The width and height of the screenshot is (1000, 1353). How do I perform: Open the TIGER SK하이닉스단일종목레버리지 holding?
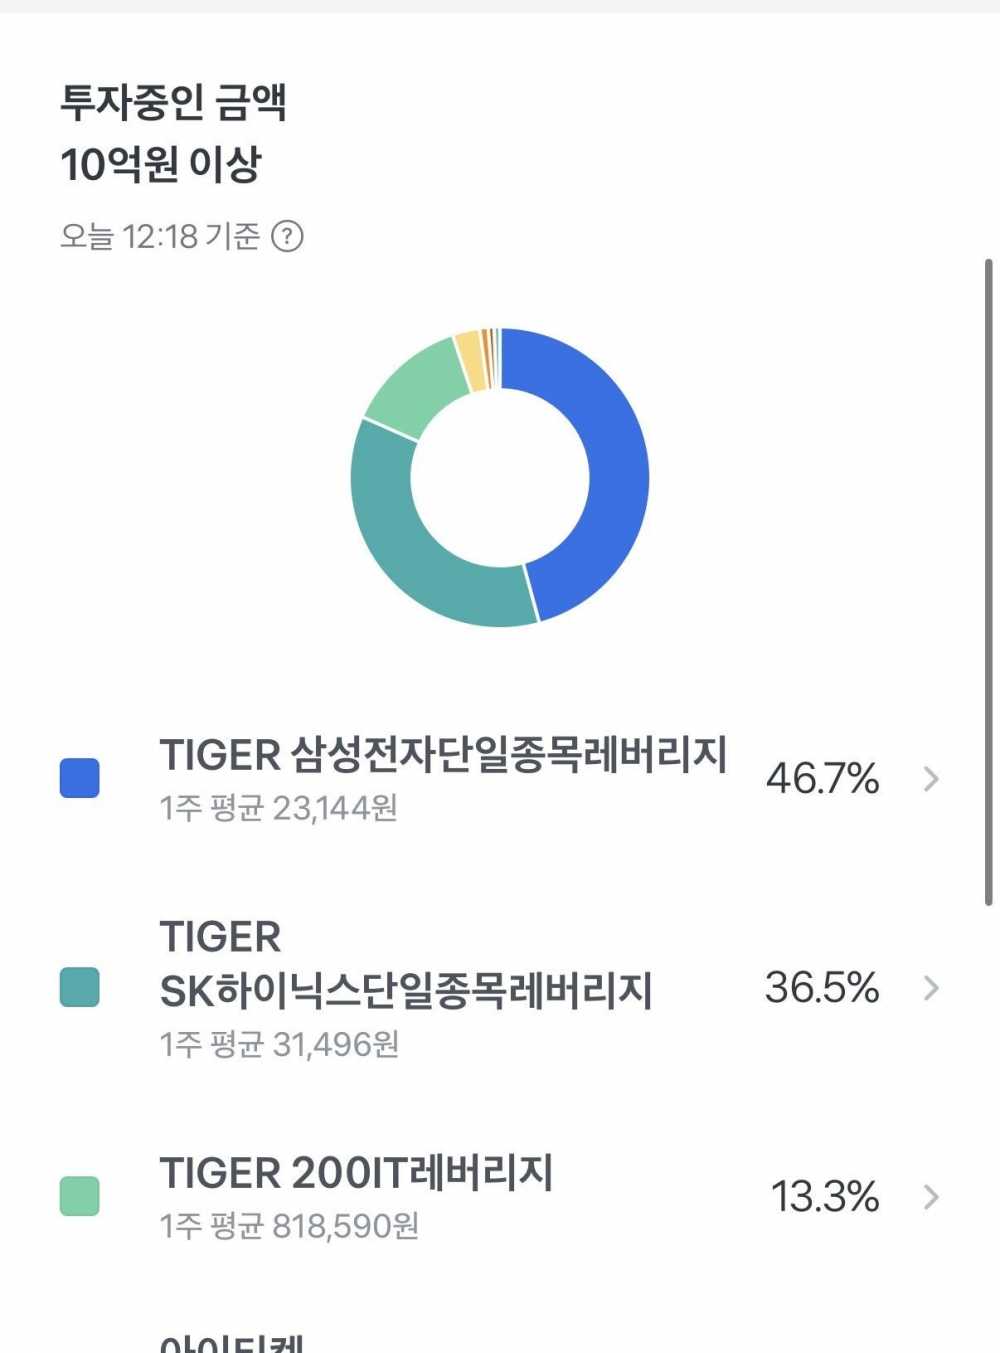[x=500, y=987]
